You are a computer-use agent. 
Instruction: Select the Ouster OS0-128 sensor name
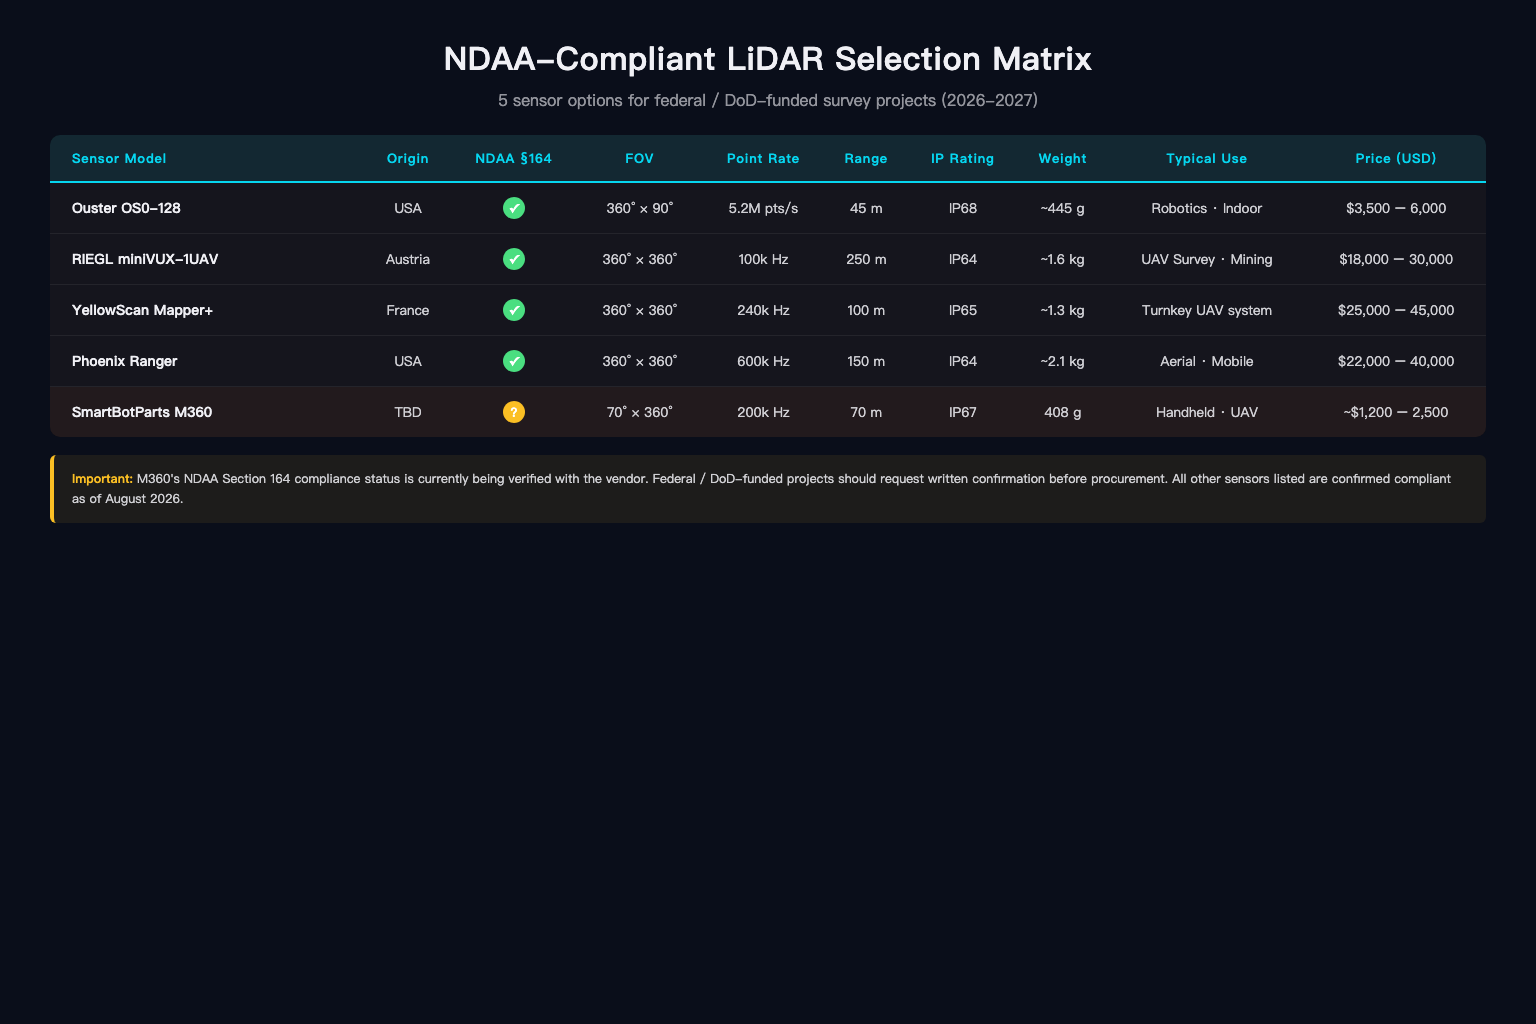click(126, 208)
